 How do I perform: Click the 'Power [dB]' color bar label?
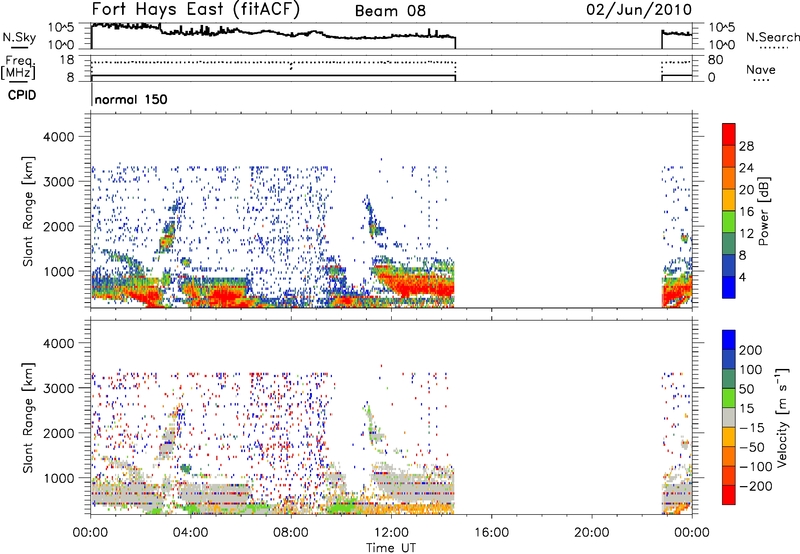tap(763, 211)
